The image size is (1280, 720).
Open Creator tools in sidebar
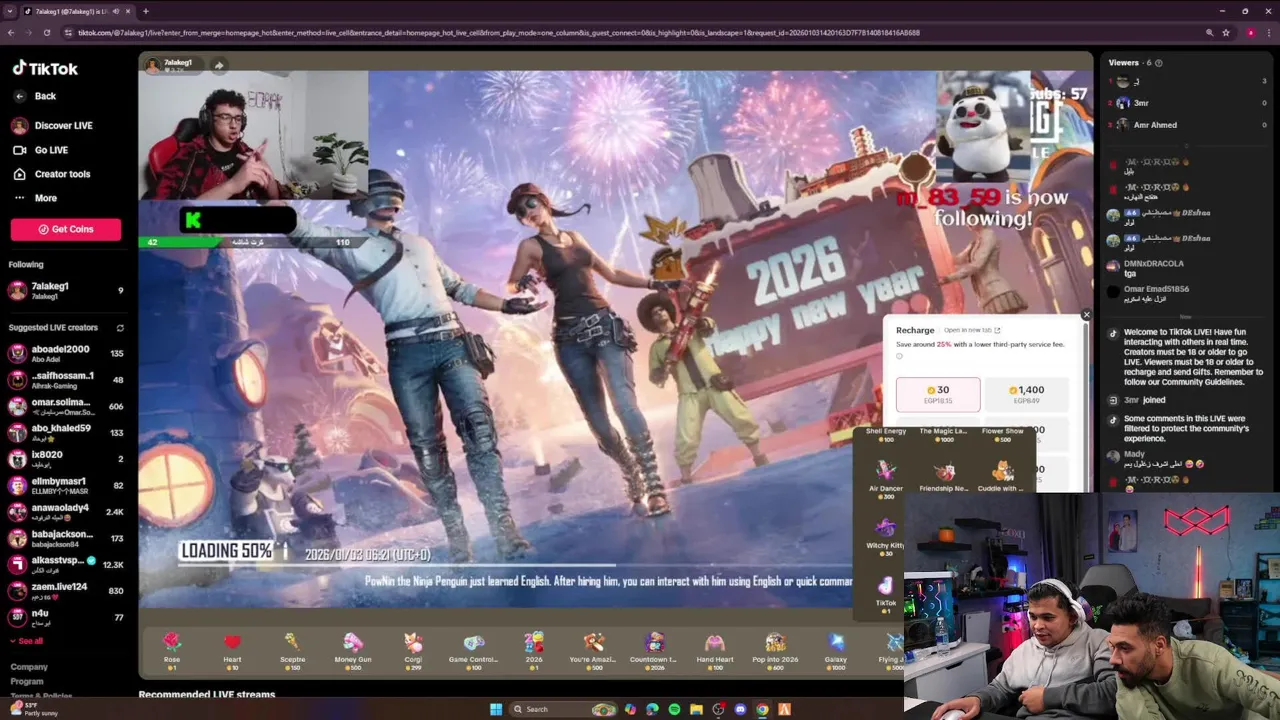[x=51, y=174]
